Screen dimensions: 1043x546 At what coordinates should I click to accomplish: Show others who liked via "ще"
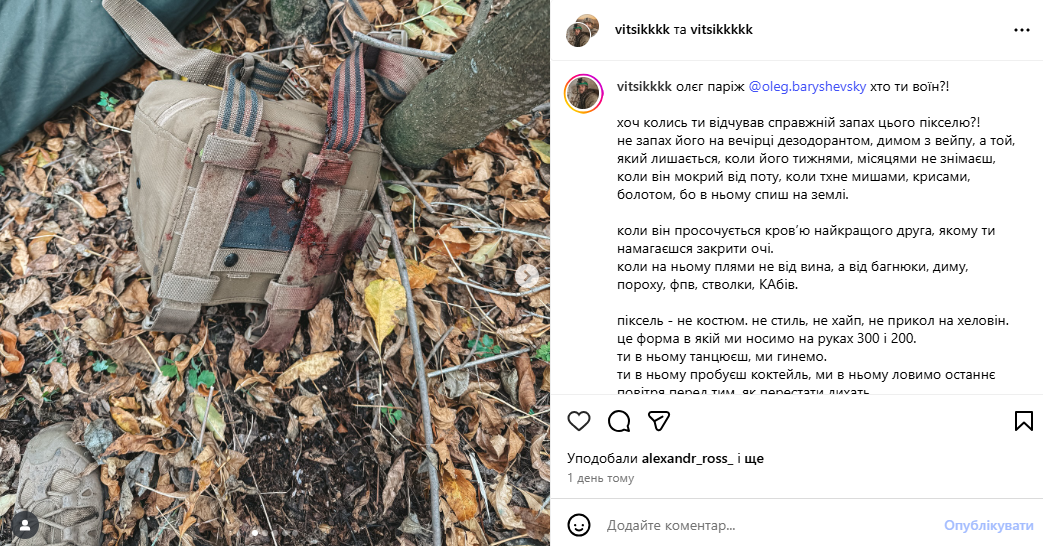pos(754,459)
